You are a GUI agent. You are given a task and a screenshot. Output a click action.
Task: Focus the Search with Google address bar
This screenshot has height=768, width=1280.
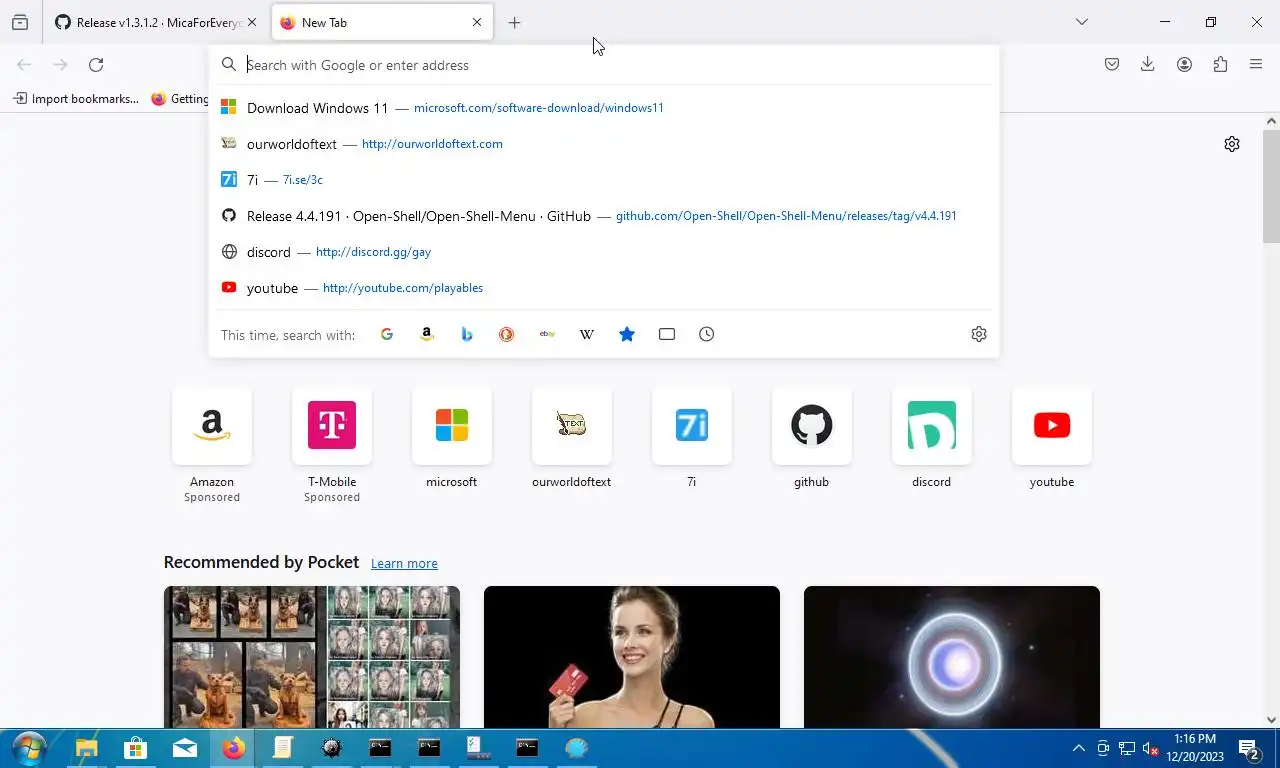coord(604,65)
